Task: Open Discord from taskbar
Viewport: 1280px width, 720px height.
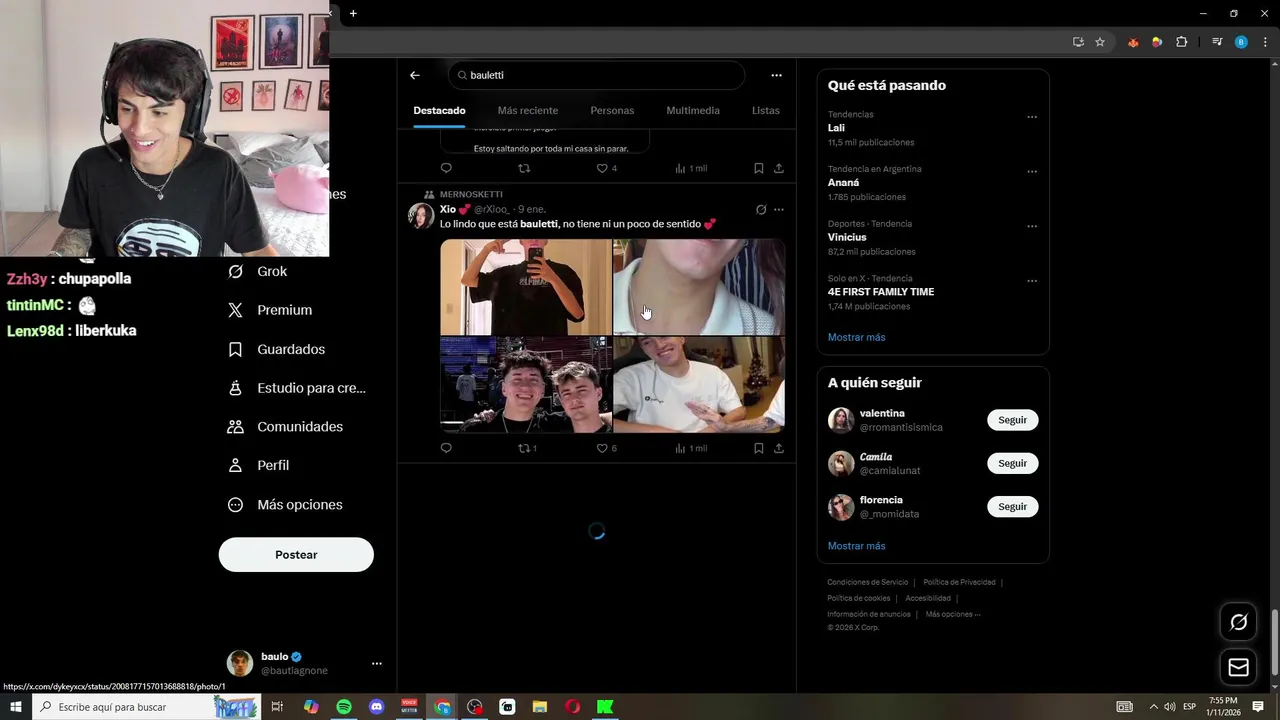Action: coord(376,707)
